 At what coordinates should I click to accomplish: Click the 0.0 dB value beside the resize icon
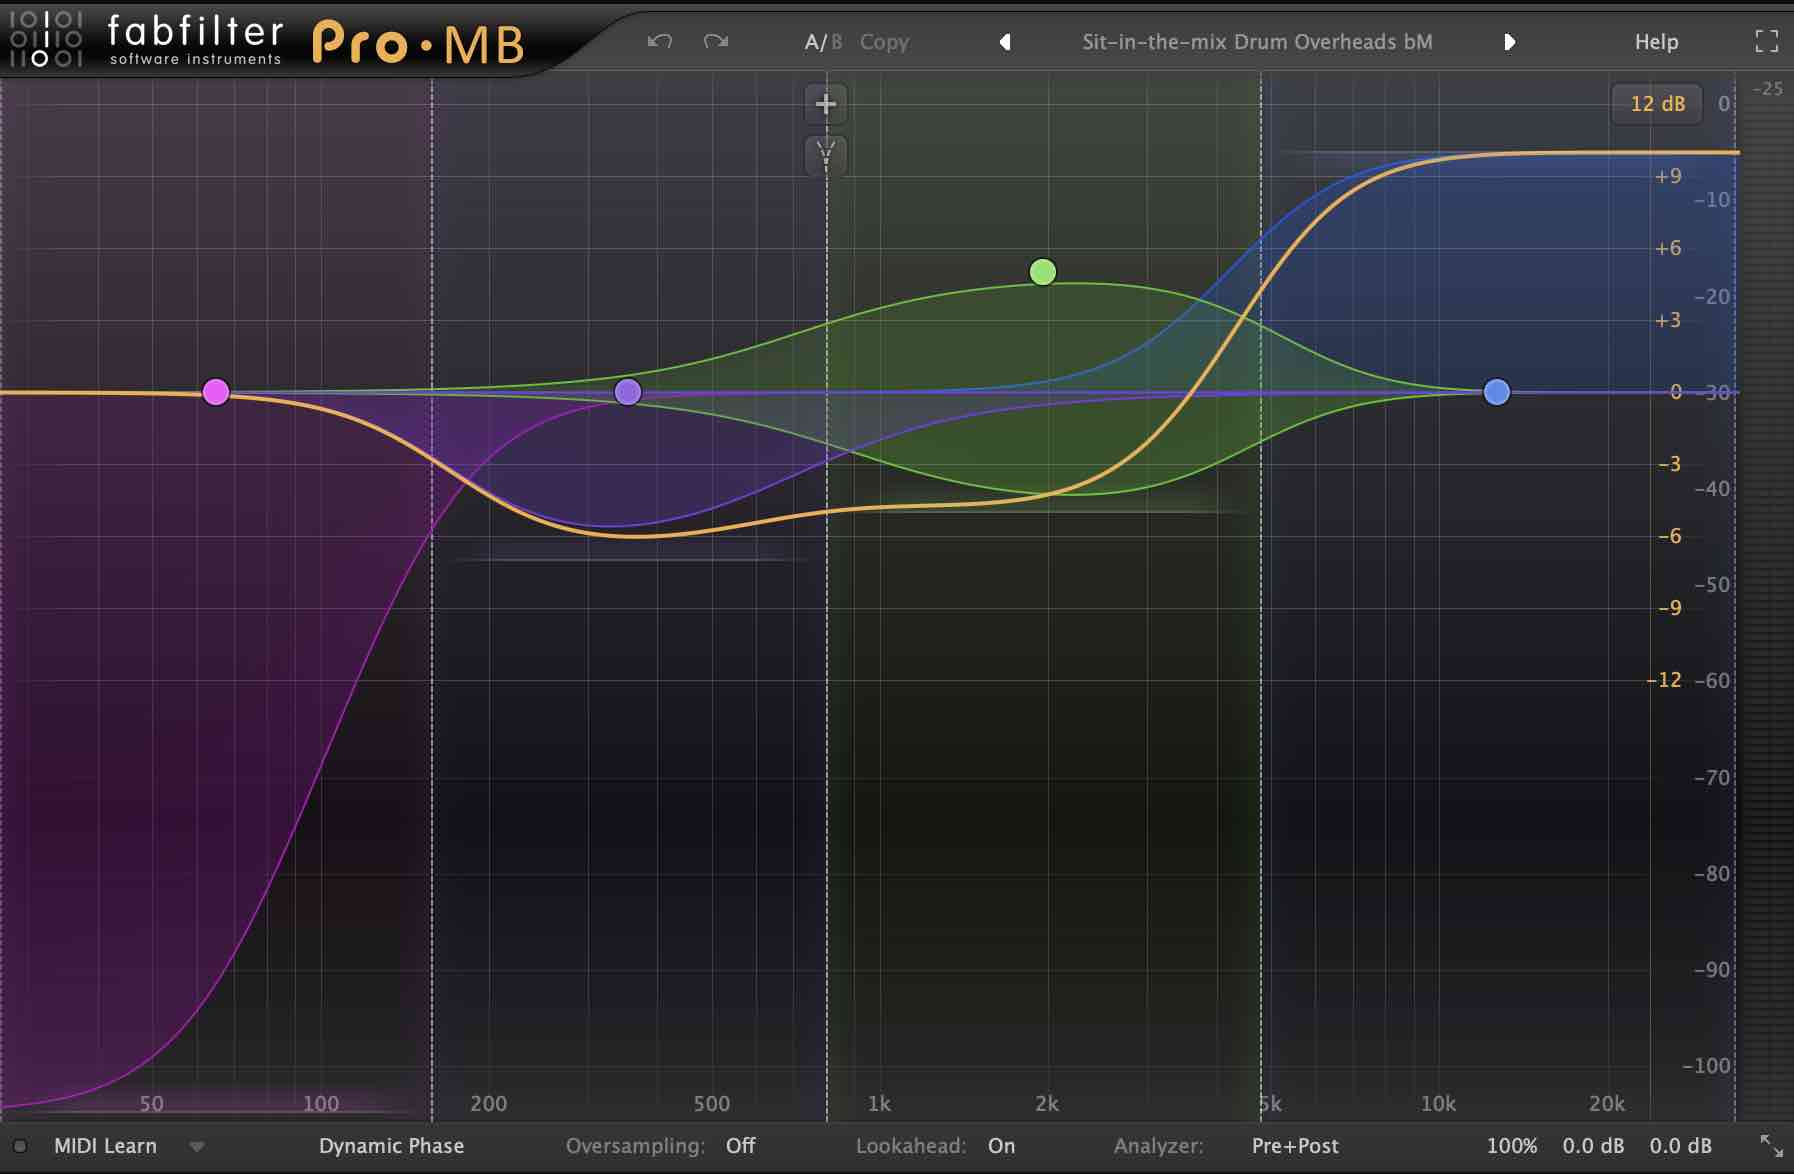click(1680, 1146)
